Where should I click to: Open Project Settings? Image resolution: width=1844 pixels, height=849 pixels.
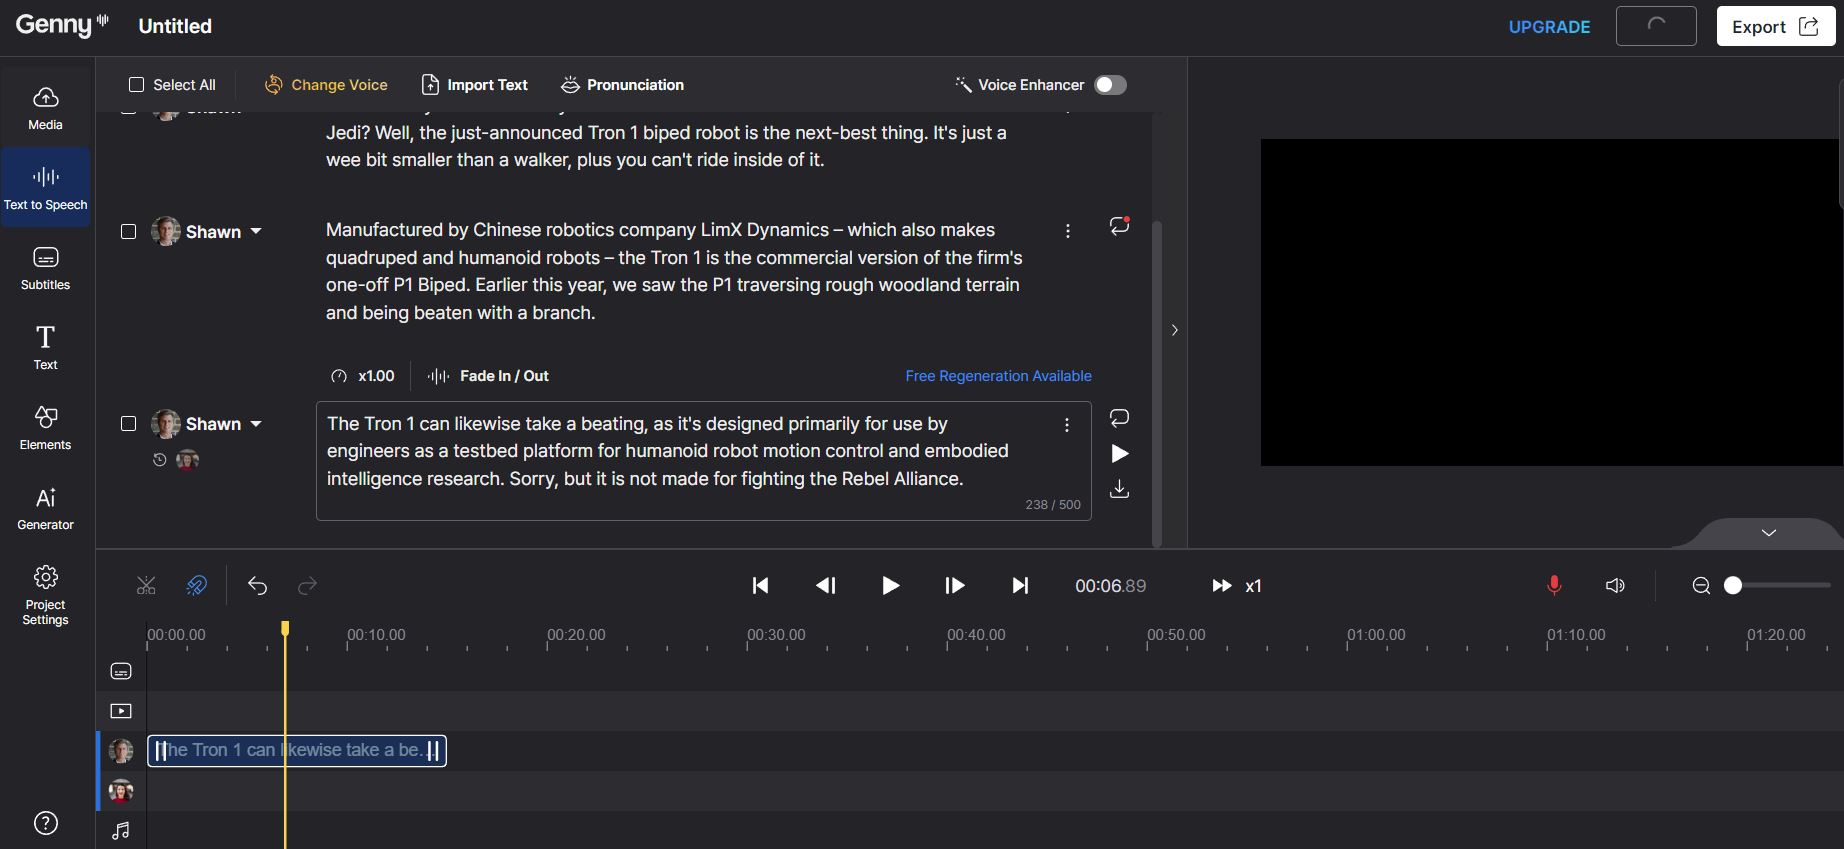pyautogui.click(x=45, y=595)
